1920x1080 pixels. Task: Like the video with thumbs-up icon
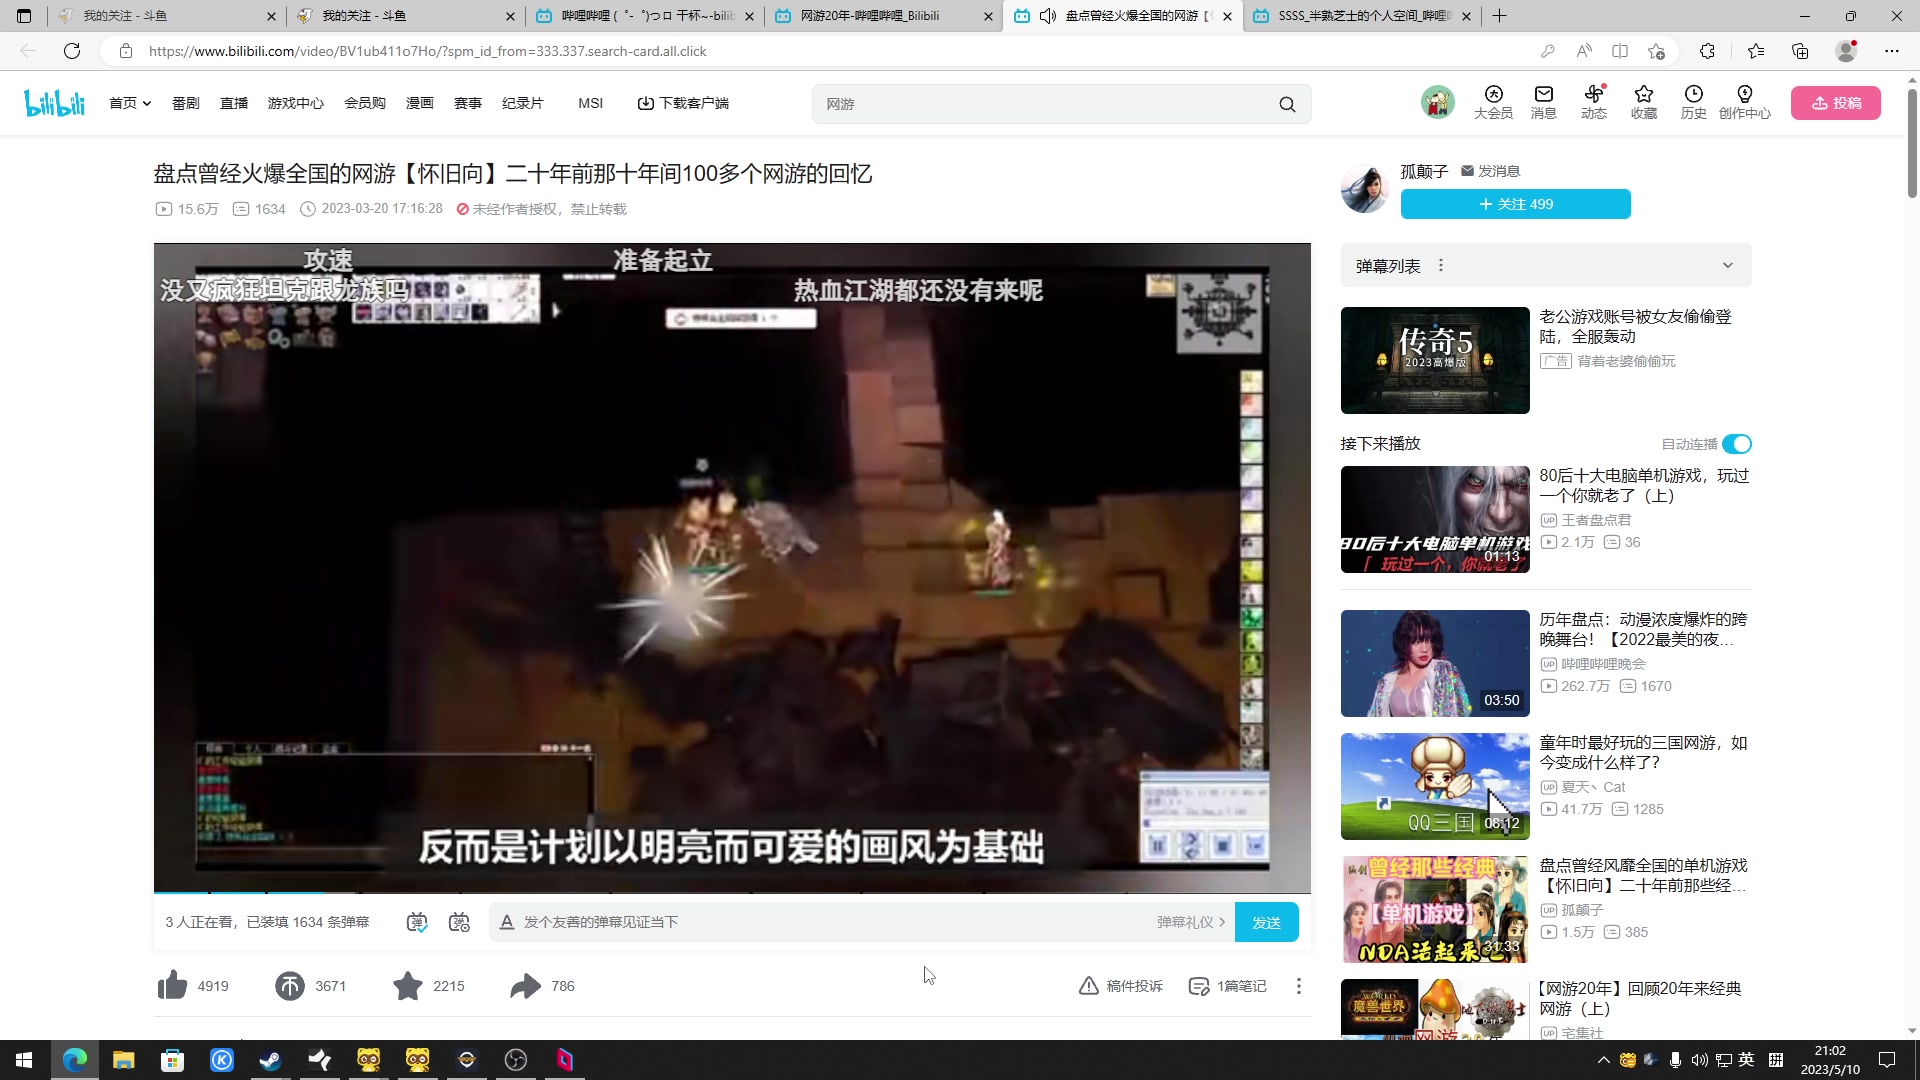pyautogui.click(x=172, y=986)
